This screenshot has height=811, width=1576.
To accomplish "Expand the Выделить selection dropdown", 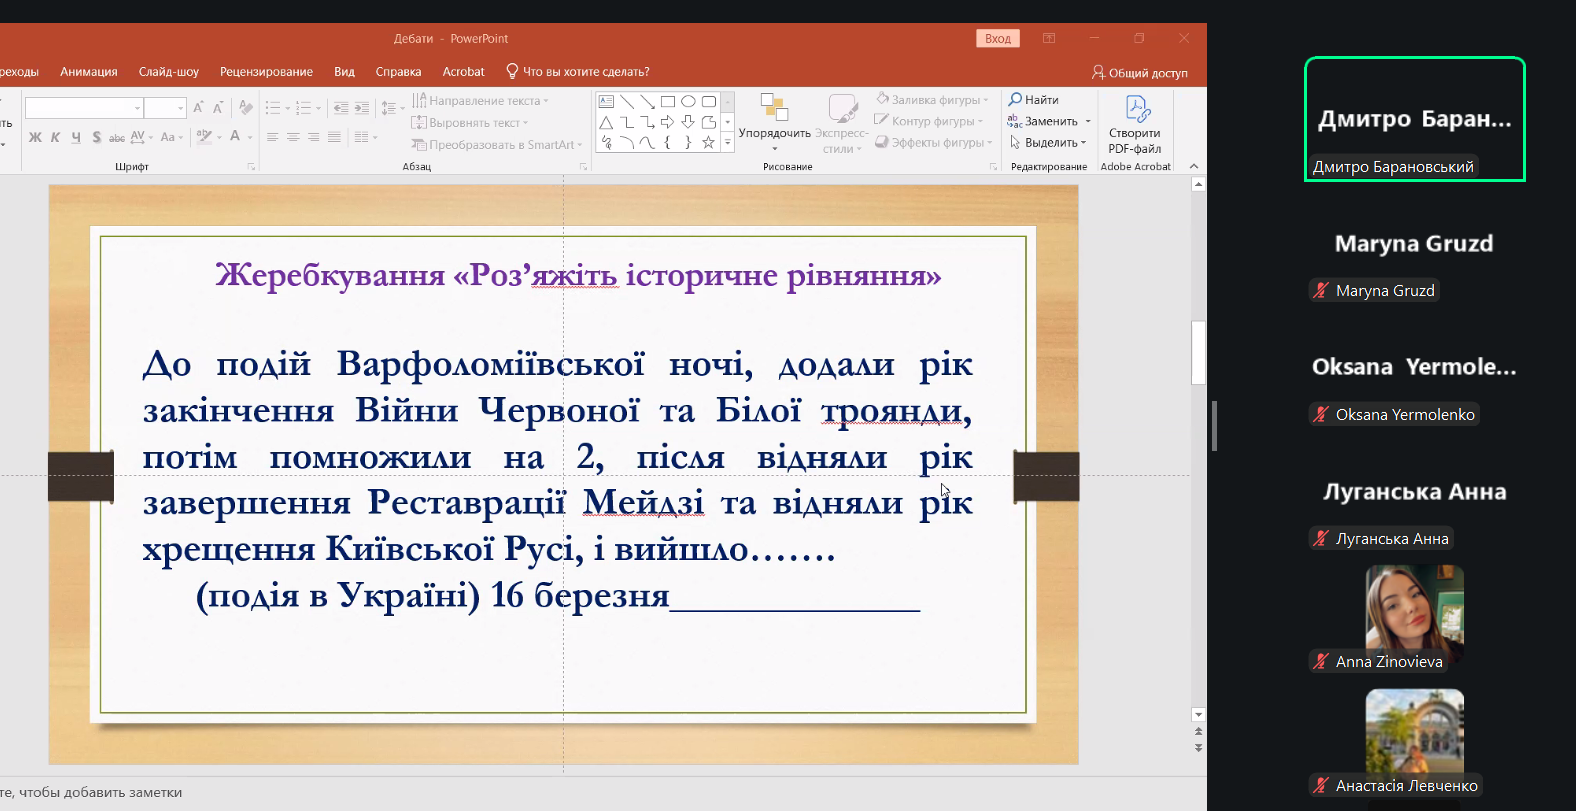I will 1049,143.
